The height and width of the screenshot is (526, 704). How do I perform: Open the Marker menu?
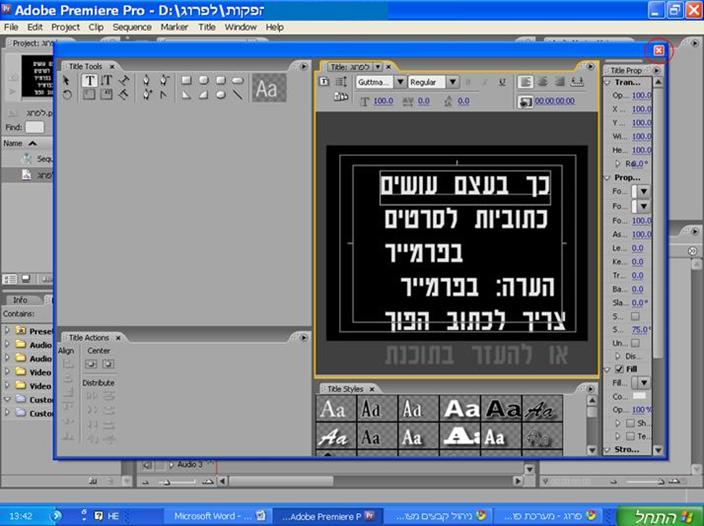(174, 27)
